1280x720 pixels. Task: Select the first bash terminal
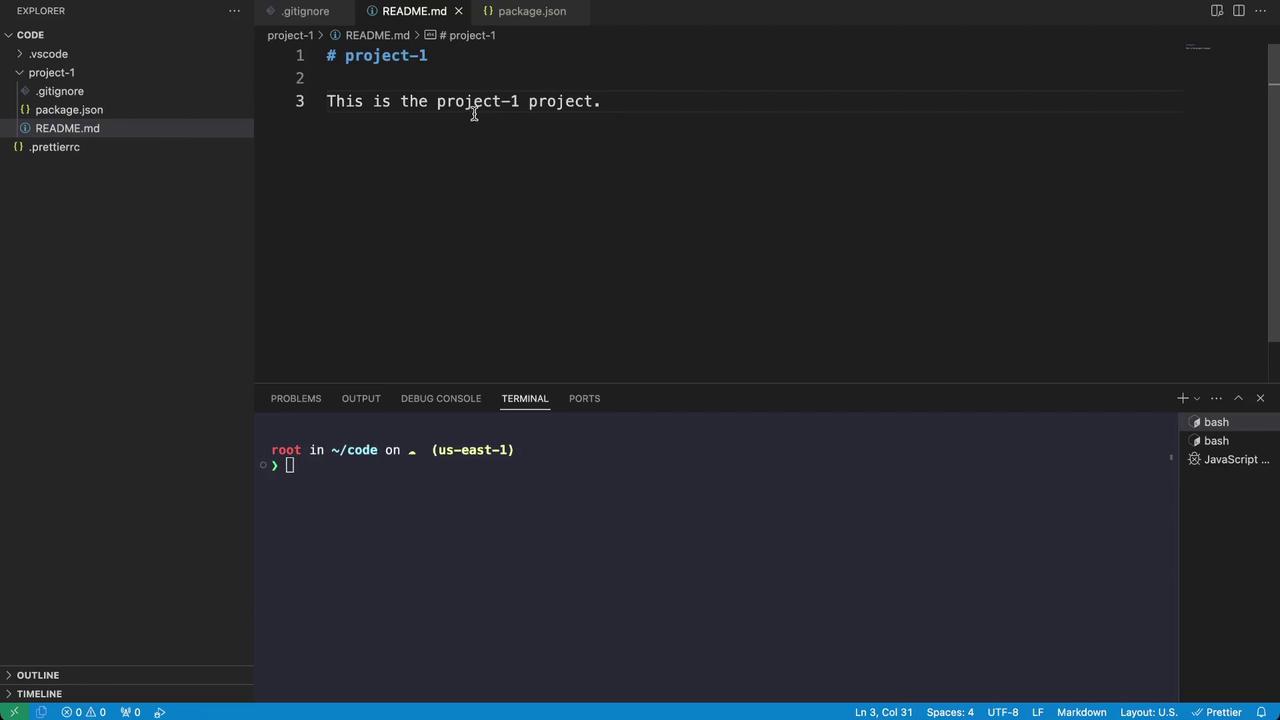click(1229, 422)
